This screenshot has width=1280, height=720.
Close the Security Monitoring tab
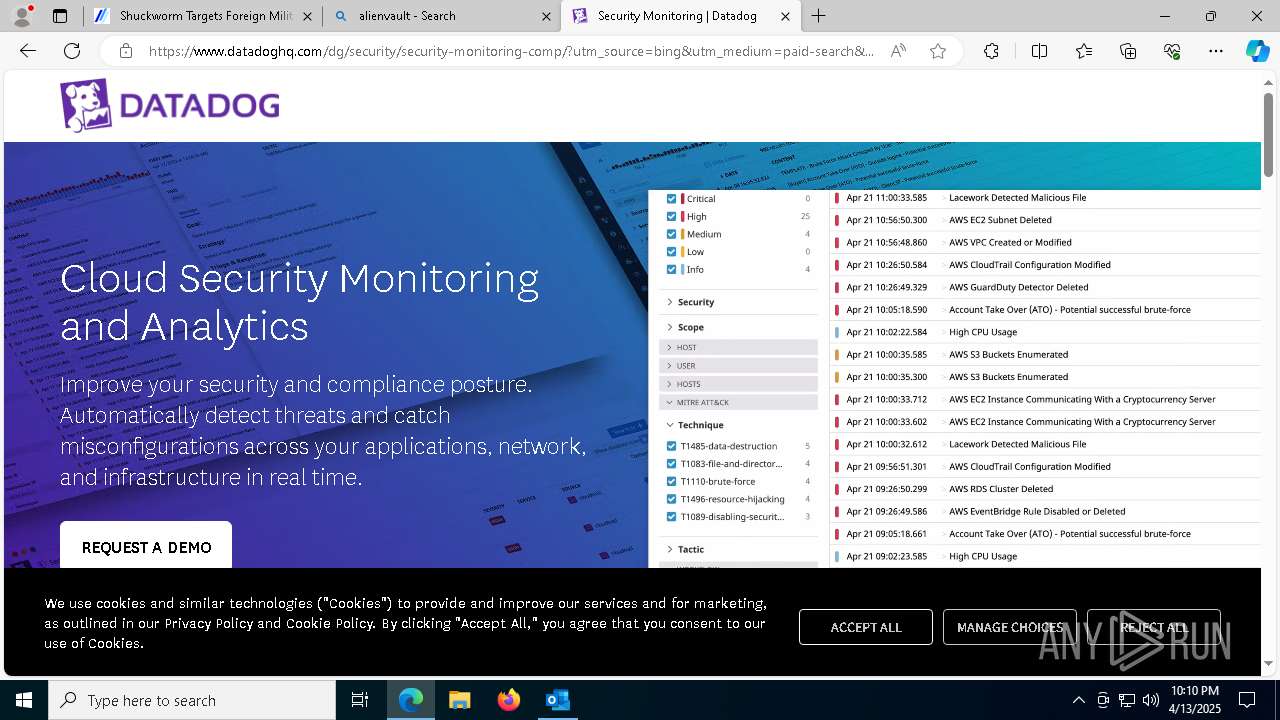tap(785, 16)
